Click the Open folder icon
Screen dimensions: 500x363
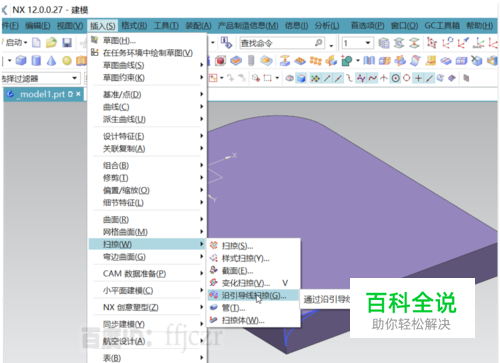tap(51, 43)
